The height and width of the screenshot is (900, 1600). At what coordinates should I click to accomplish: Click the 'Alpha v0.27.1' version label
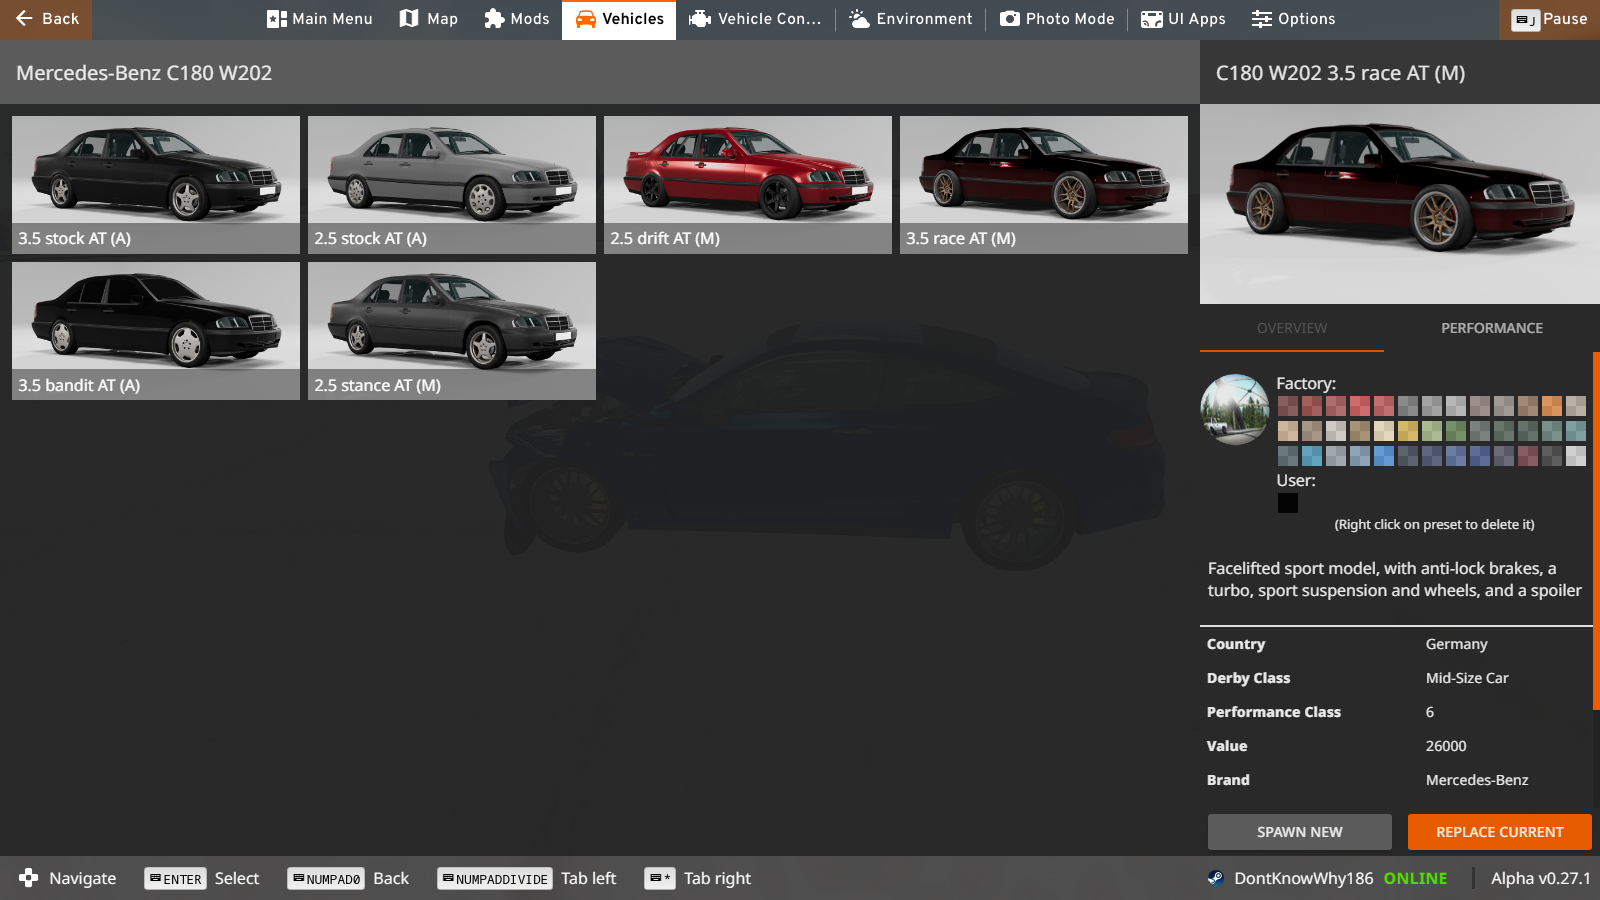(x=1540, y=878)
